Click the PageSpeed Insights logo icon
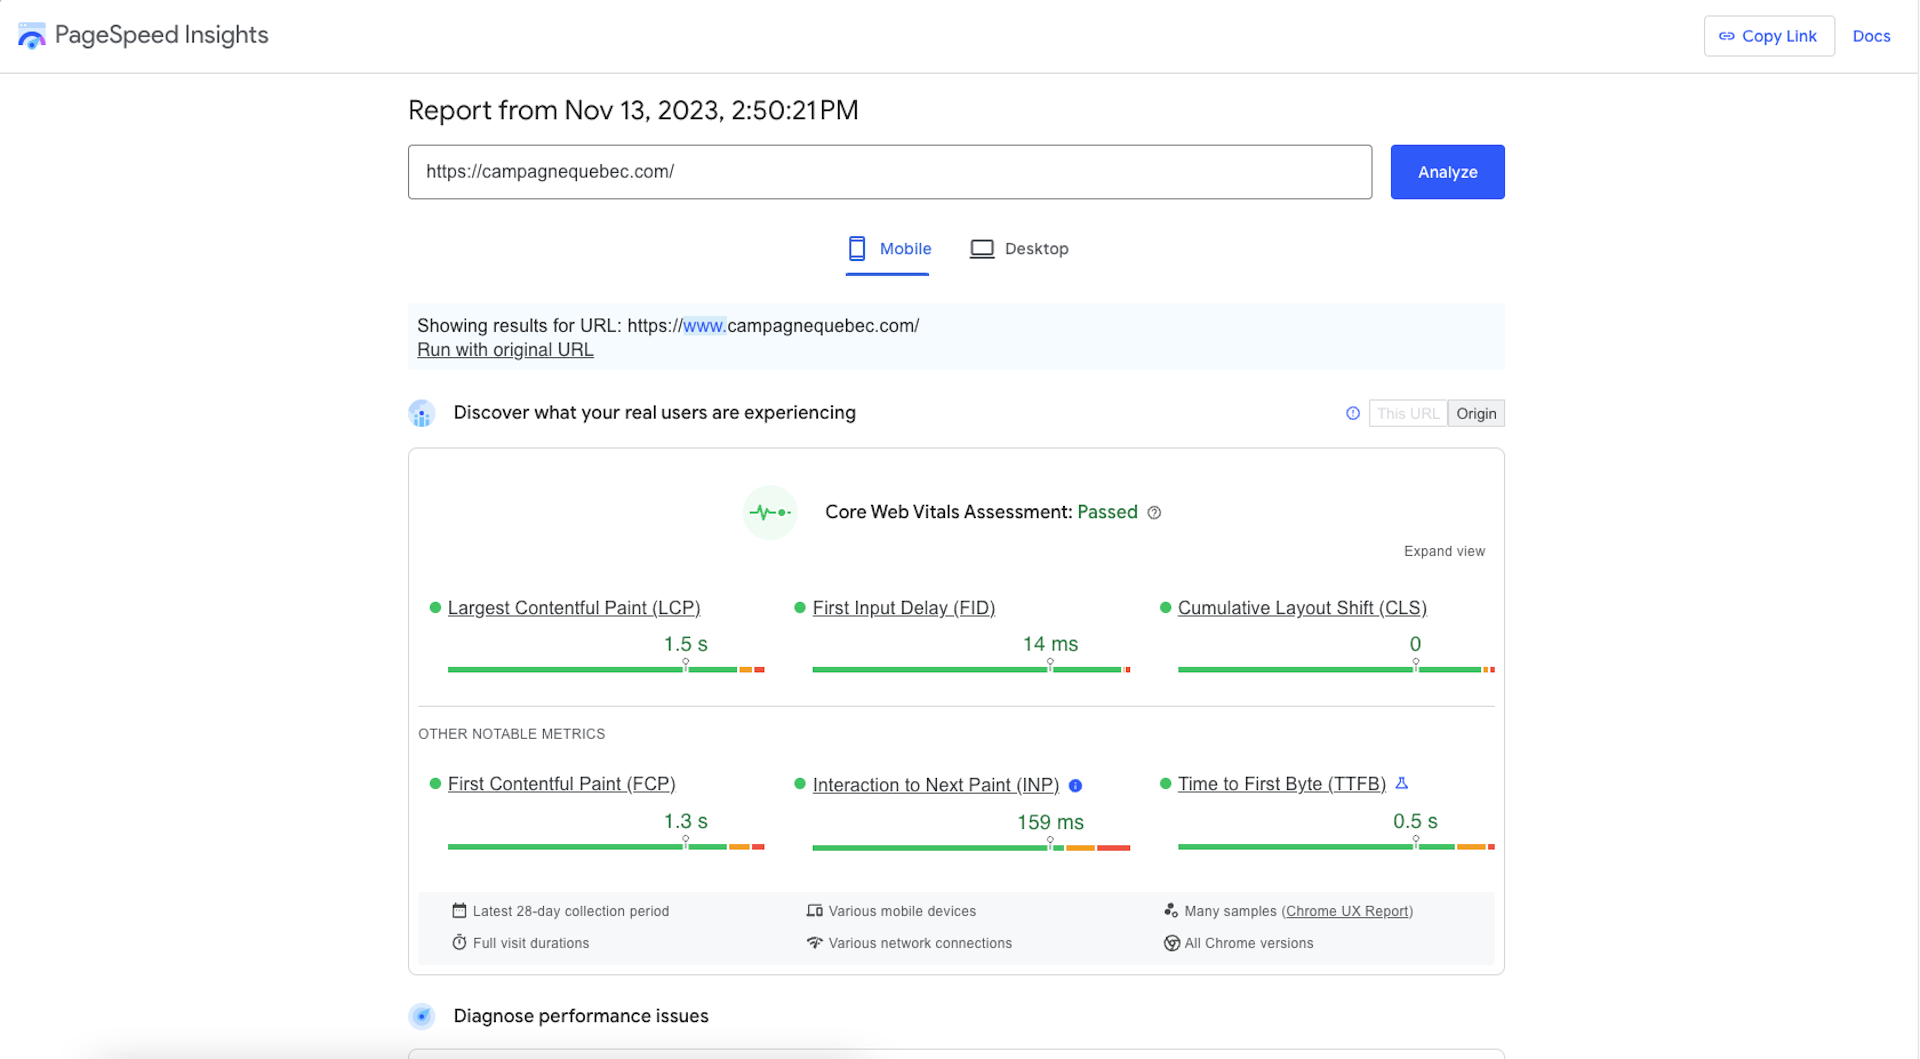 [31, 36]
